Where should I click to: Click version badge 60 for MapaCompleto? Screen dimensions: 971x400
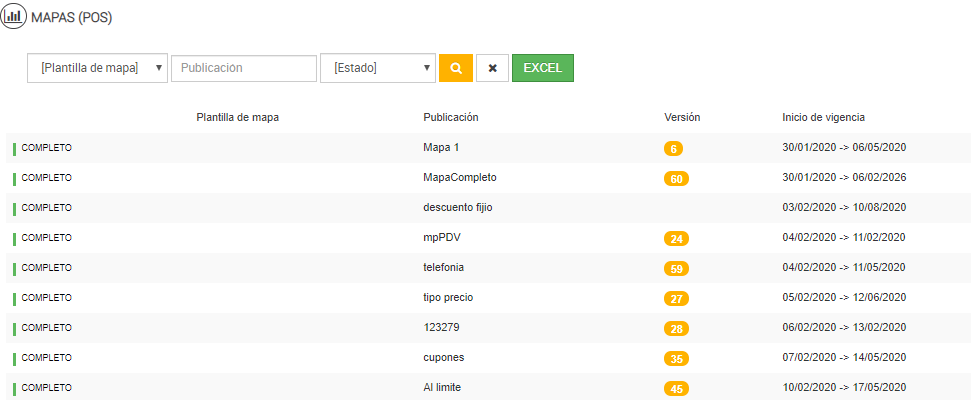click(x=676, y=178)
